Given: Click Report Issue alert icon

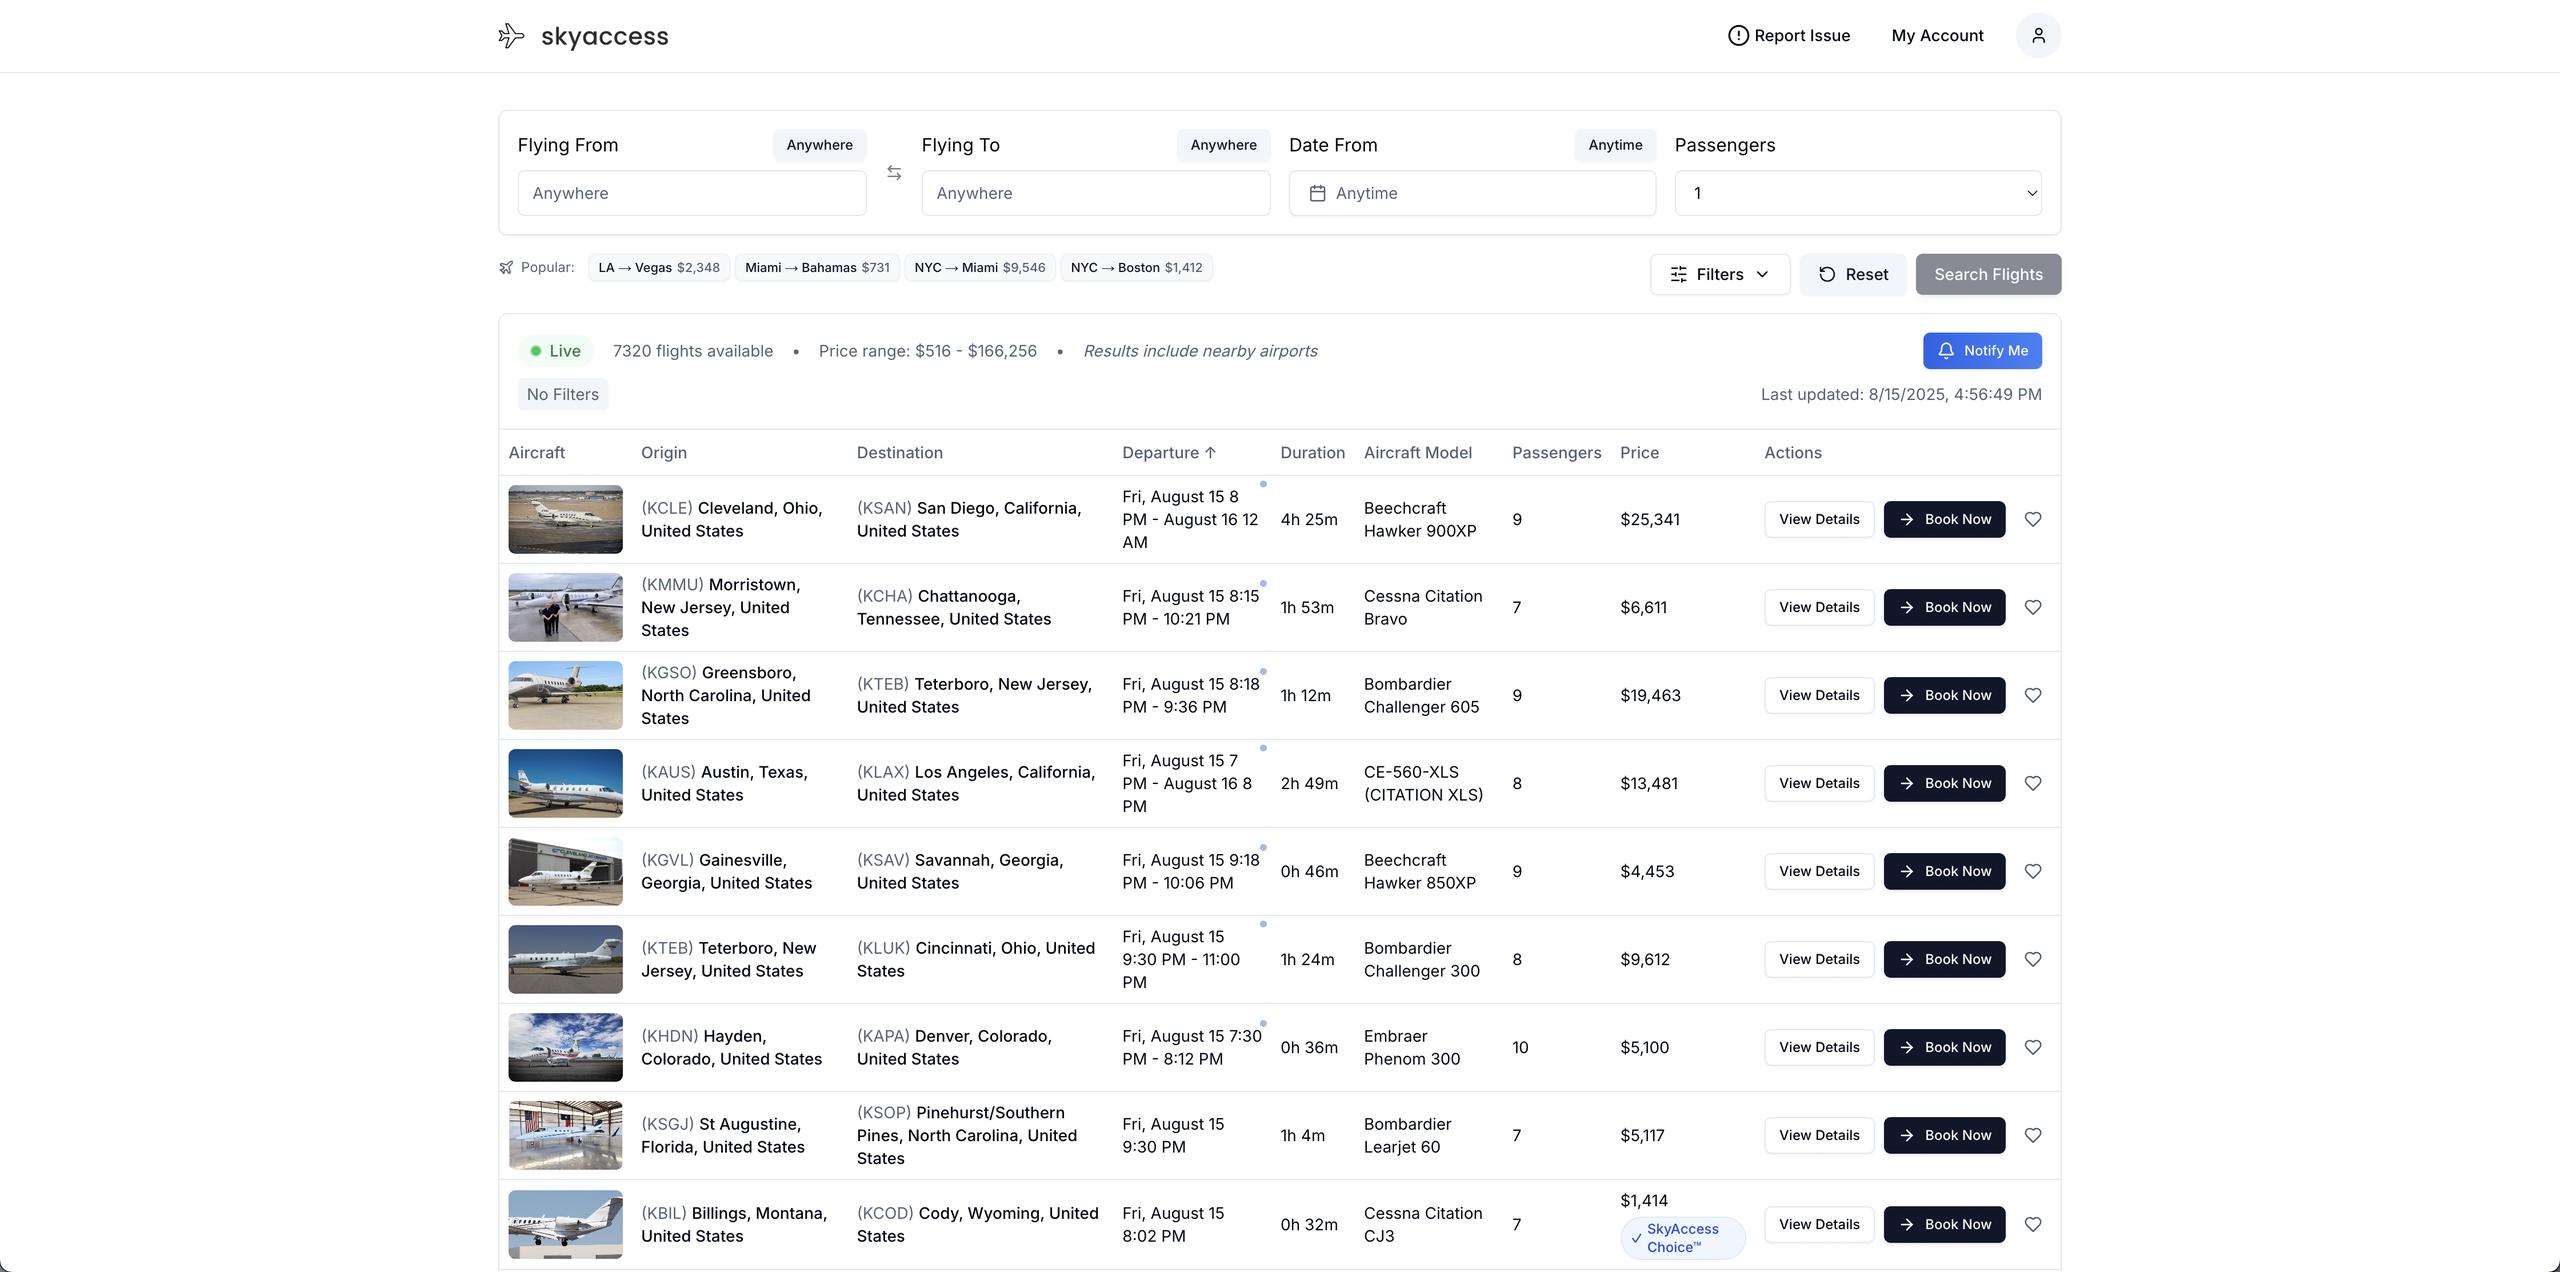Looking at the screenshot, I should (1738, 36).
